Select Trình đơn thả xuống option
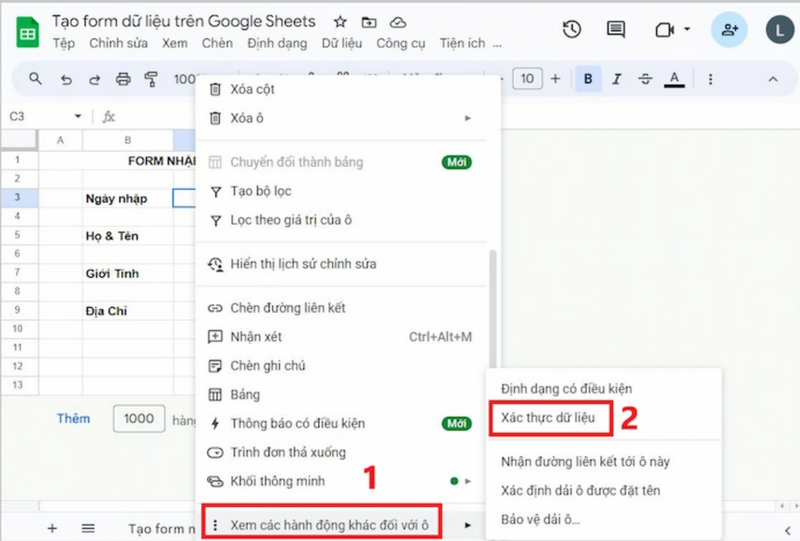Screen dimensions: 800x541 tap(340, 453)
